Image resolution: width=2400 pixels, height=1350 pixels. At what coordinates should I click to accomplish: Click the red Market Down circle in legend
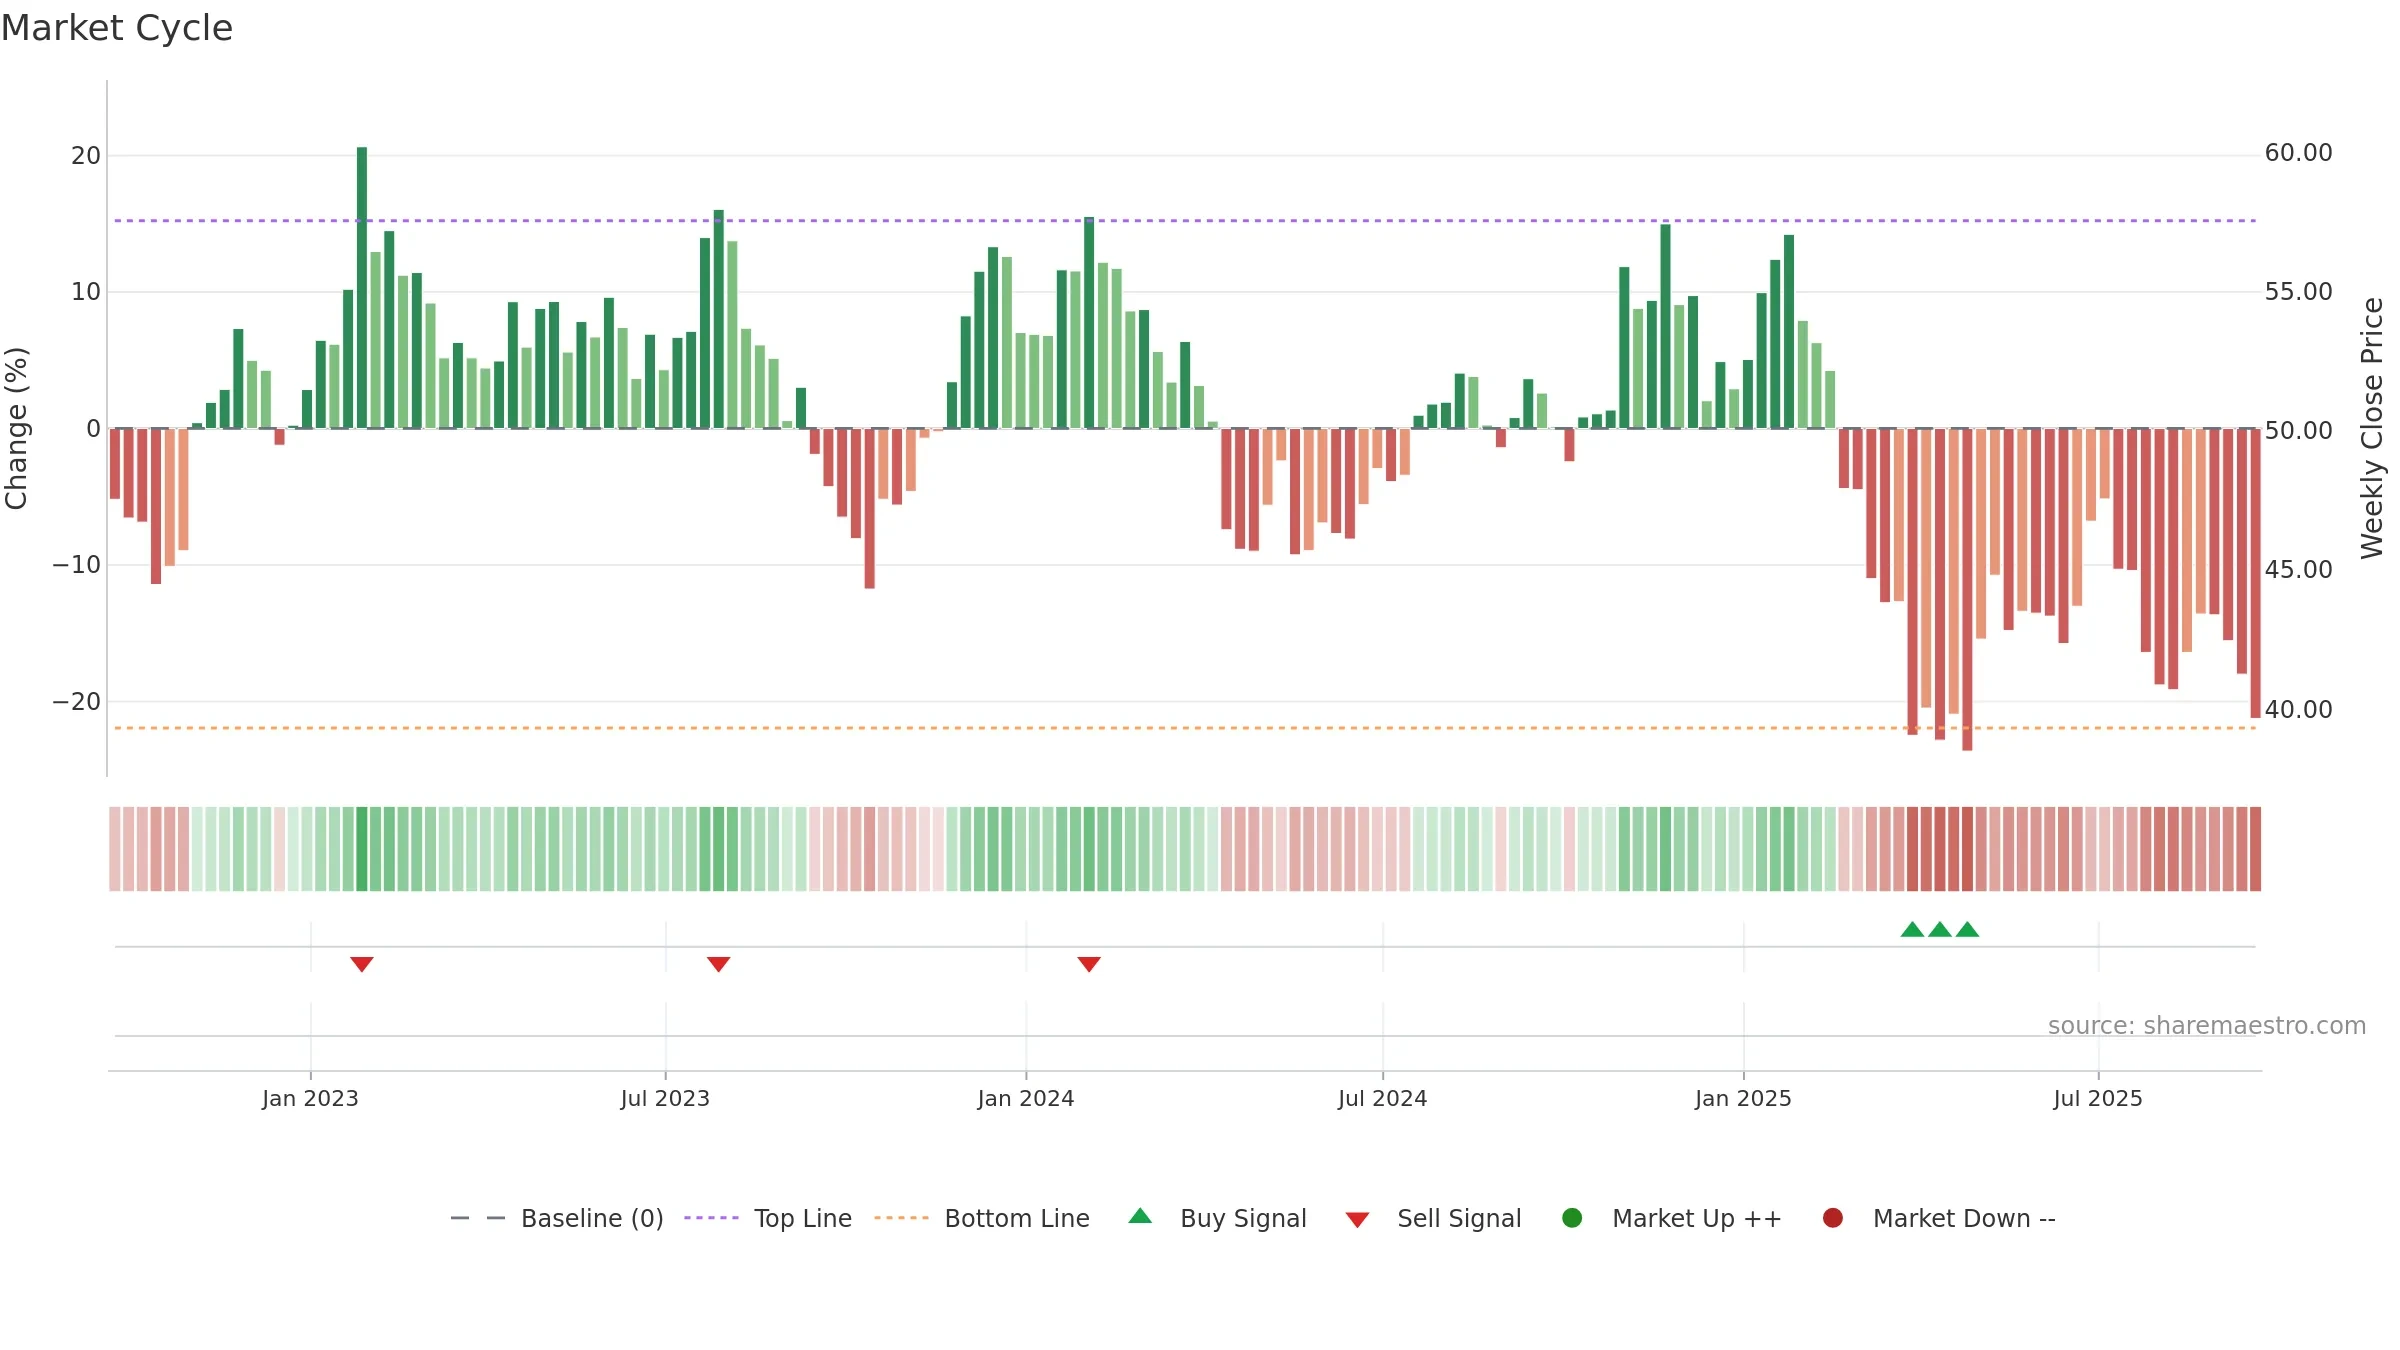pyautogui.click(x=1833, y=1218)
